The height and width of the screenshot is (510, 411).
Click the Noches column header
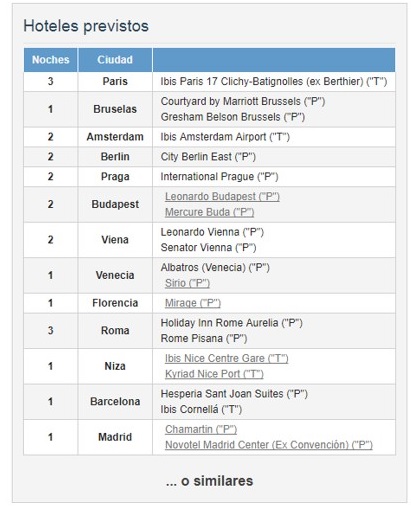point(51,60)
